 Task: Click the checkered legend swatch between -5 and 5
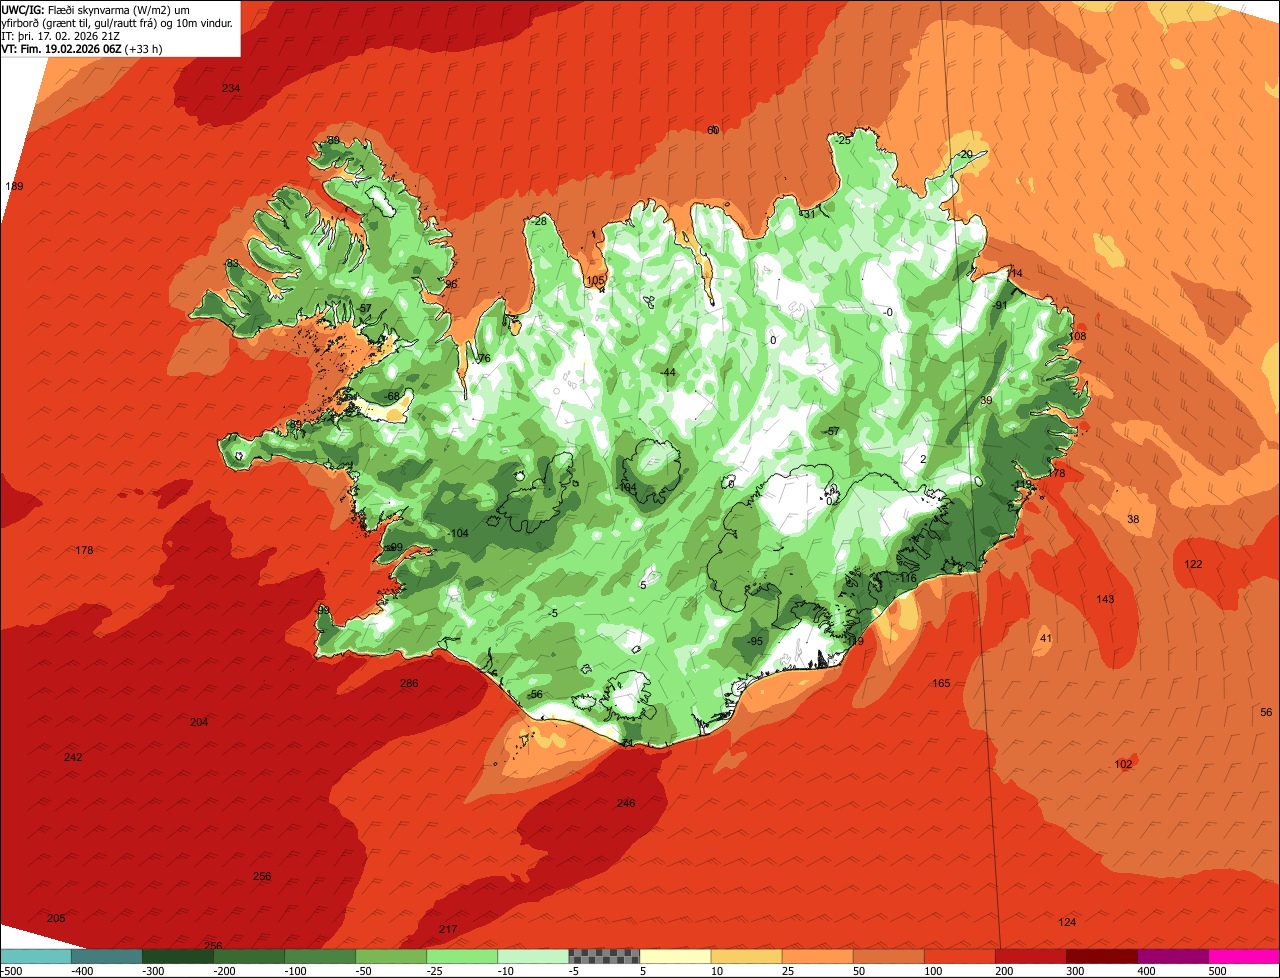pos(604,956)
